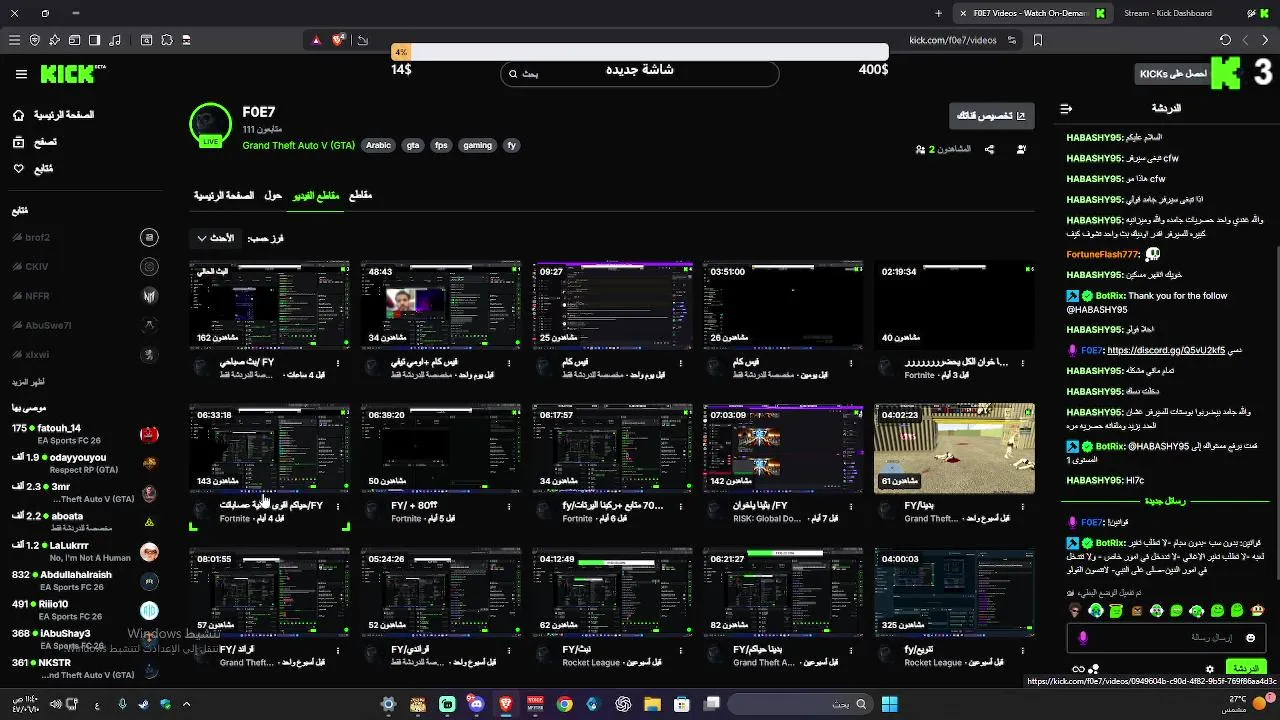Click FortuneFlash777 username in chat

(1103, 254)
